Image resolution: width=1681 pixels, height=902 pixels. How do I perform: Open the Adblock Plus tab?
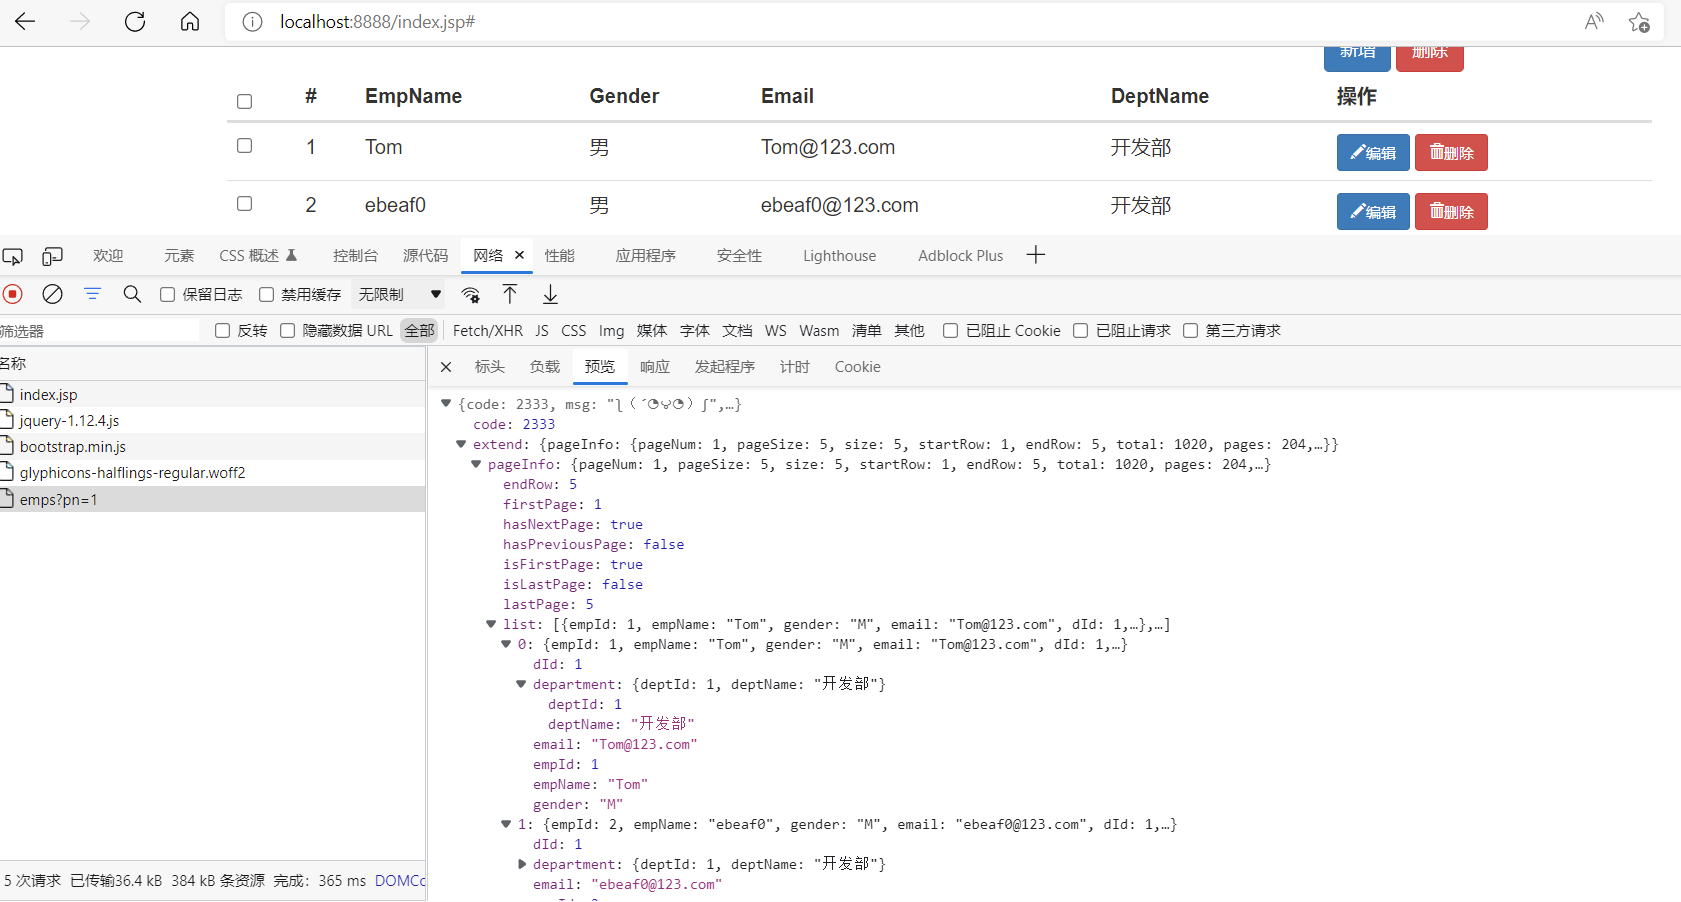point(960,255)
